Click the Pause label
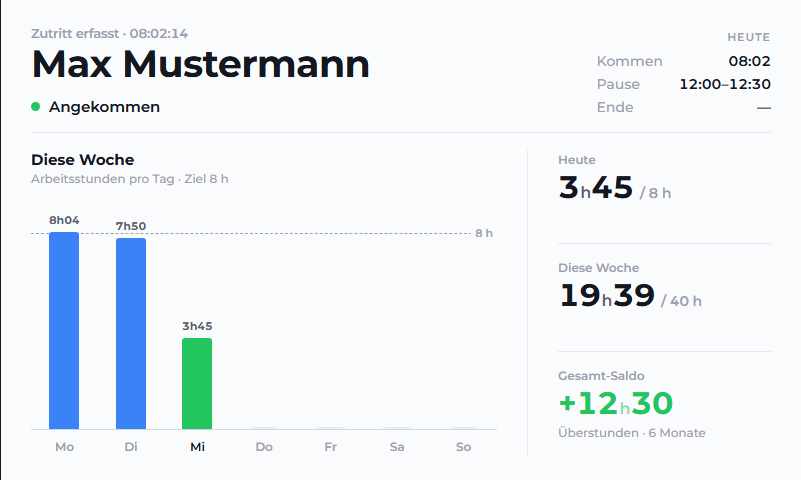 click(x=618, y=84)
